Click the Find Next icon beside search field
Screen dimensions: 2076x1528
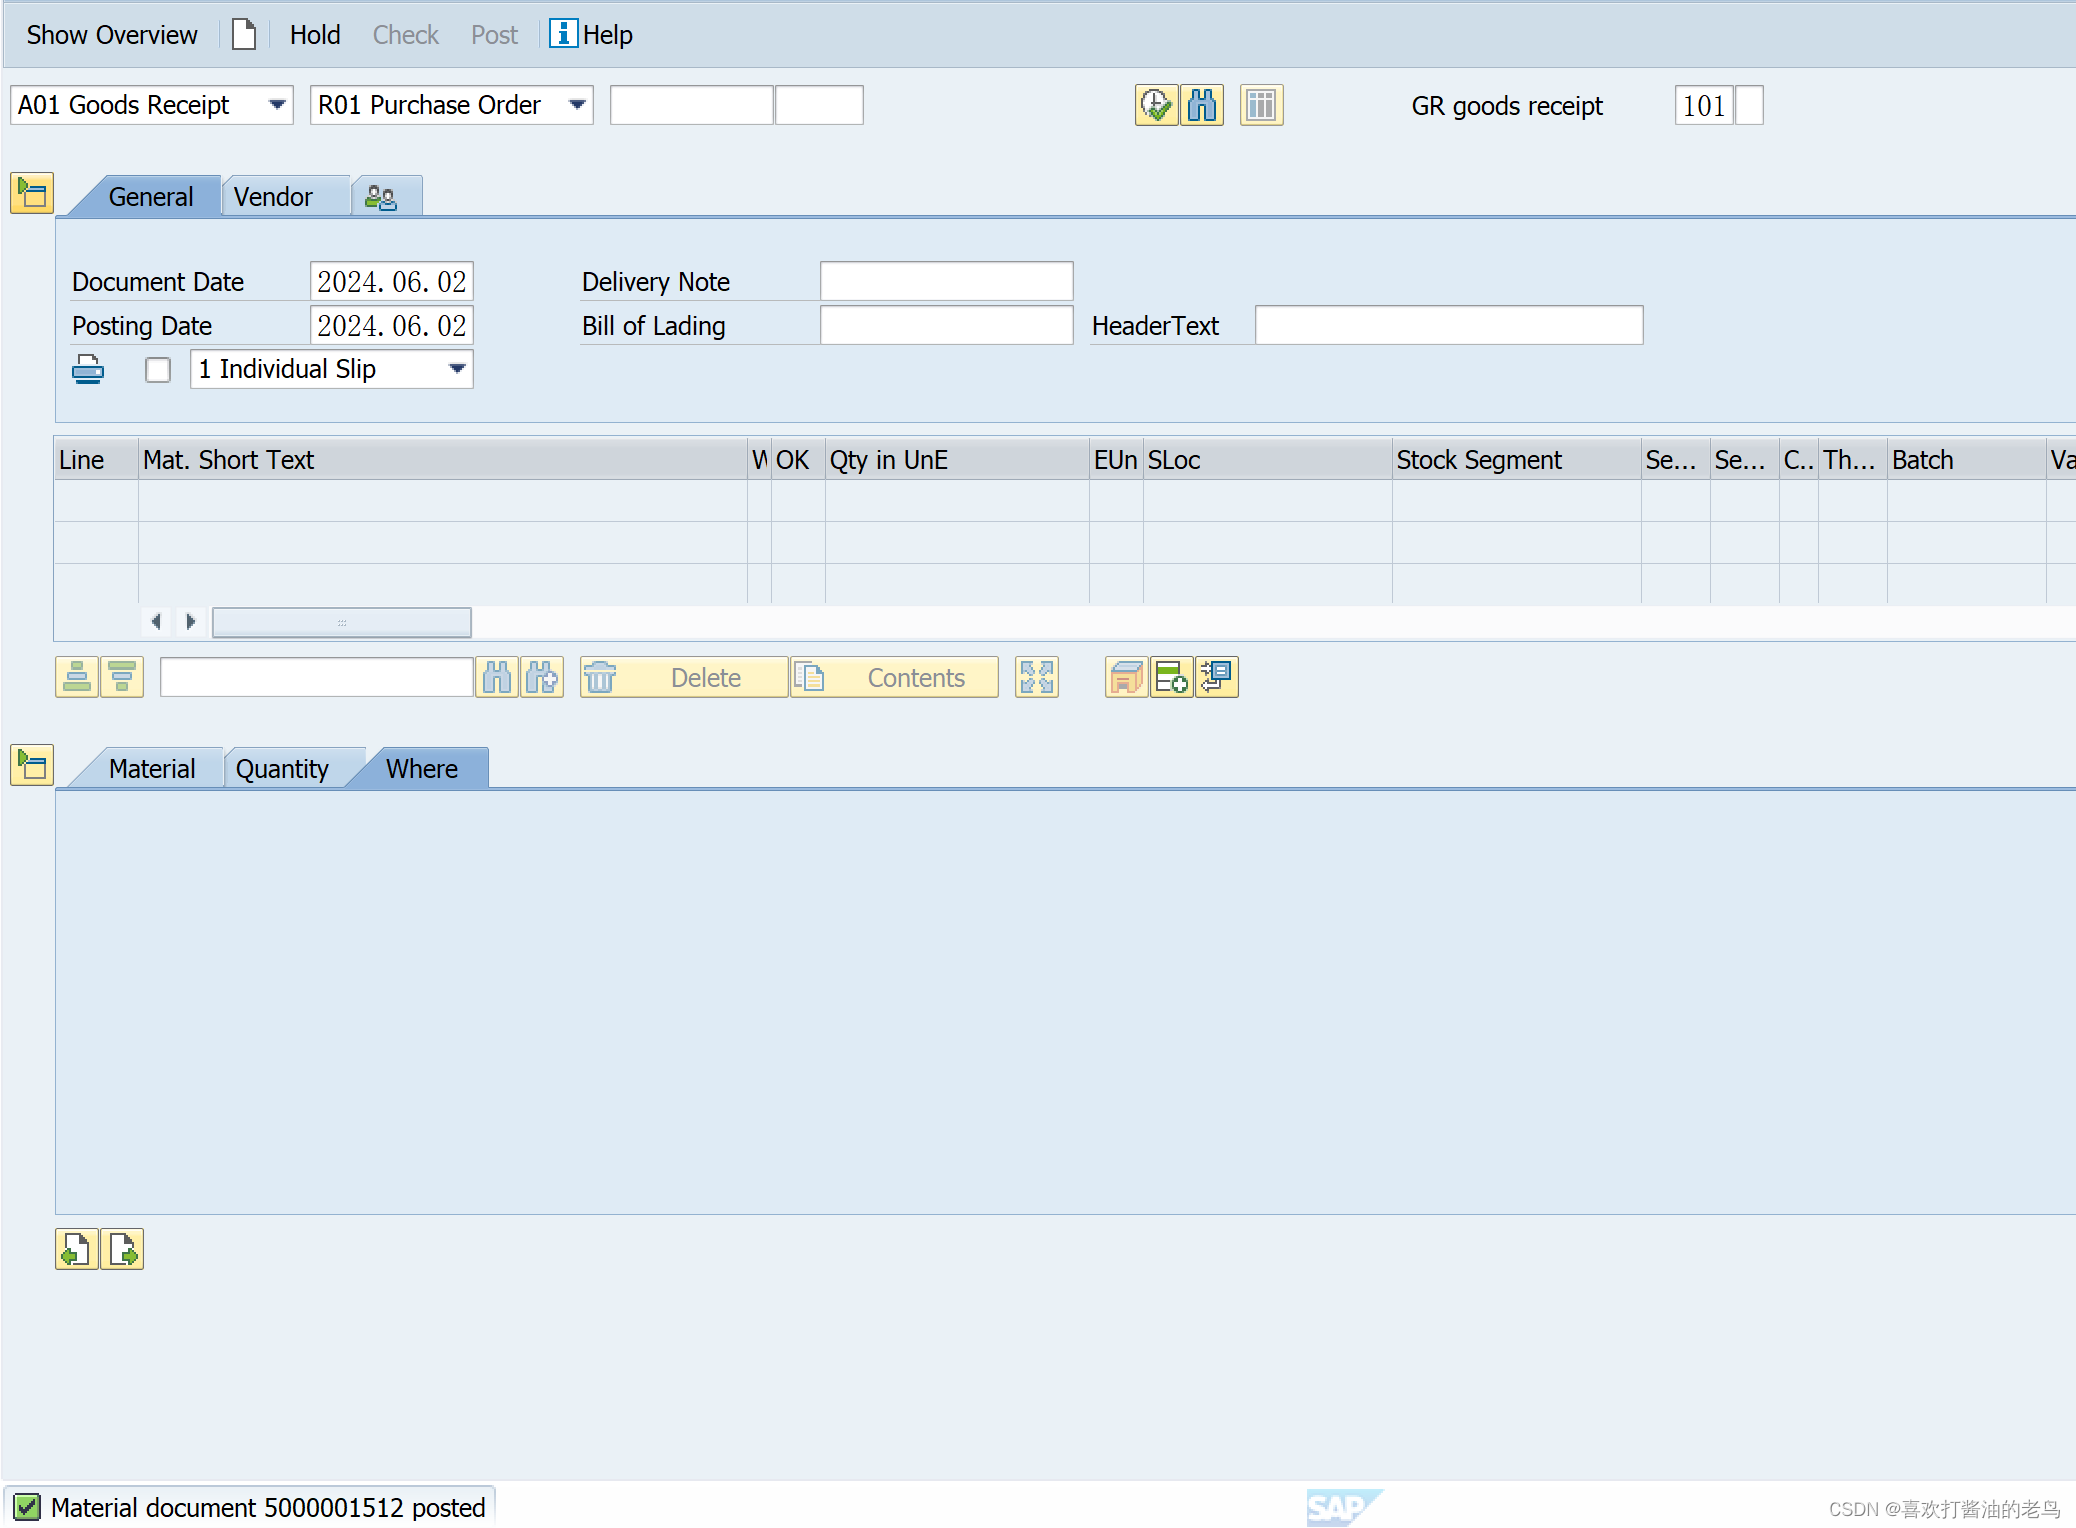point(544,677)
